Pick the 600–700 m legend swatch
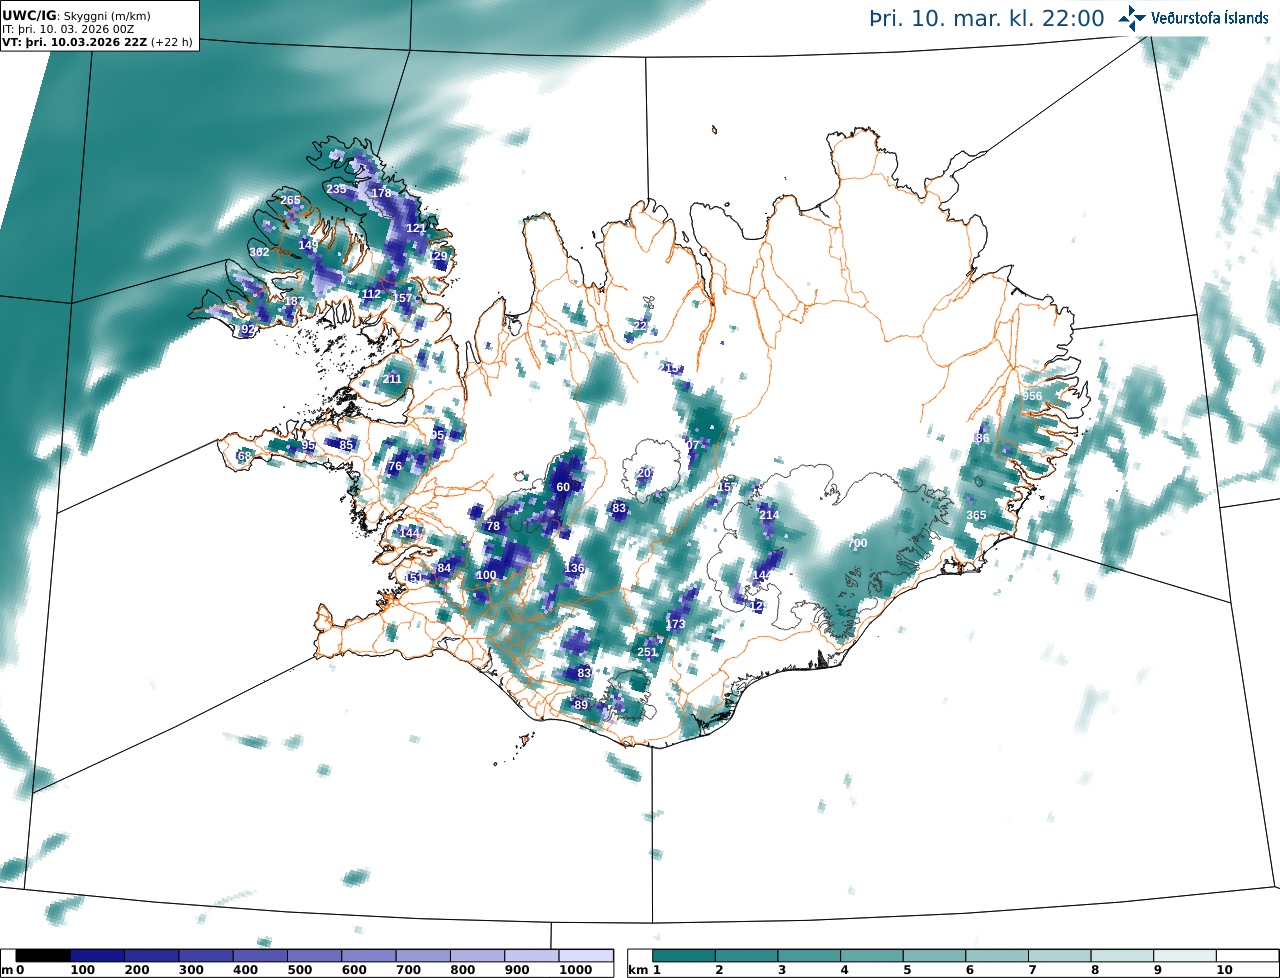The width and height of the screenshot is (1280, 978). 369,956
